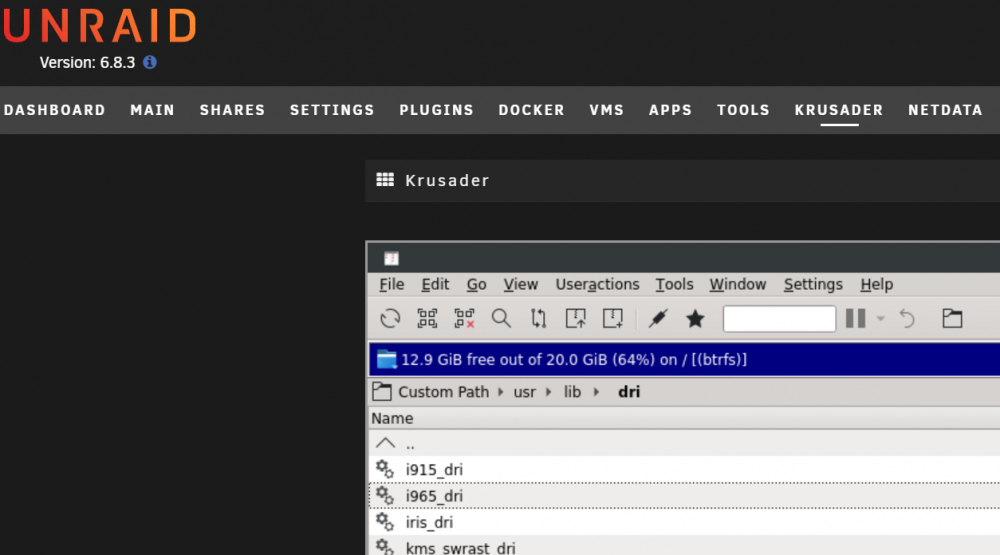Select the KRUSADER tab
The height and width of the screenshot is (555, 1000).
[x=839, y=110]
